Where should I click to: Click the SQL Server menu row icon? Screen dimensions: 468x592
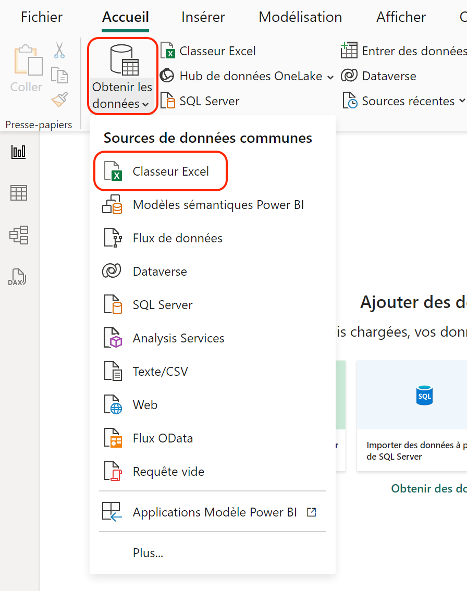(113, 305)
